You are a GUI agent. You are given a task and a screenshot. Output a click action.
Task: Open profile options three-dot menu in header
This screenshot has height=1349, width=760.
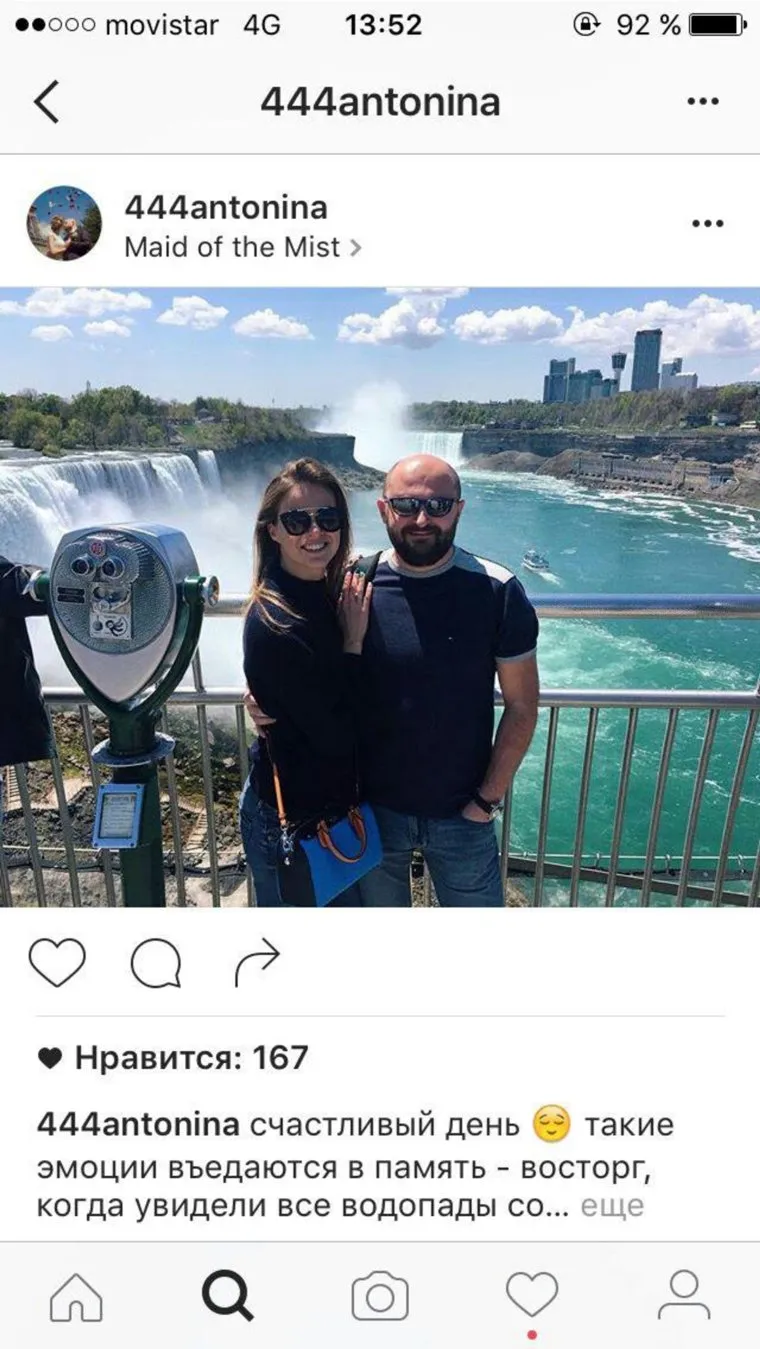click(703, 102)
